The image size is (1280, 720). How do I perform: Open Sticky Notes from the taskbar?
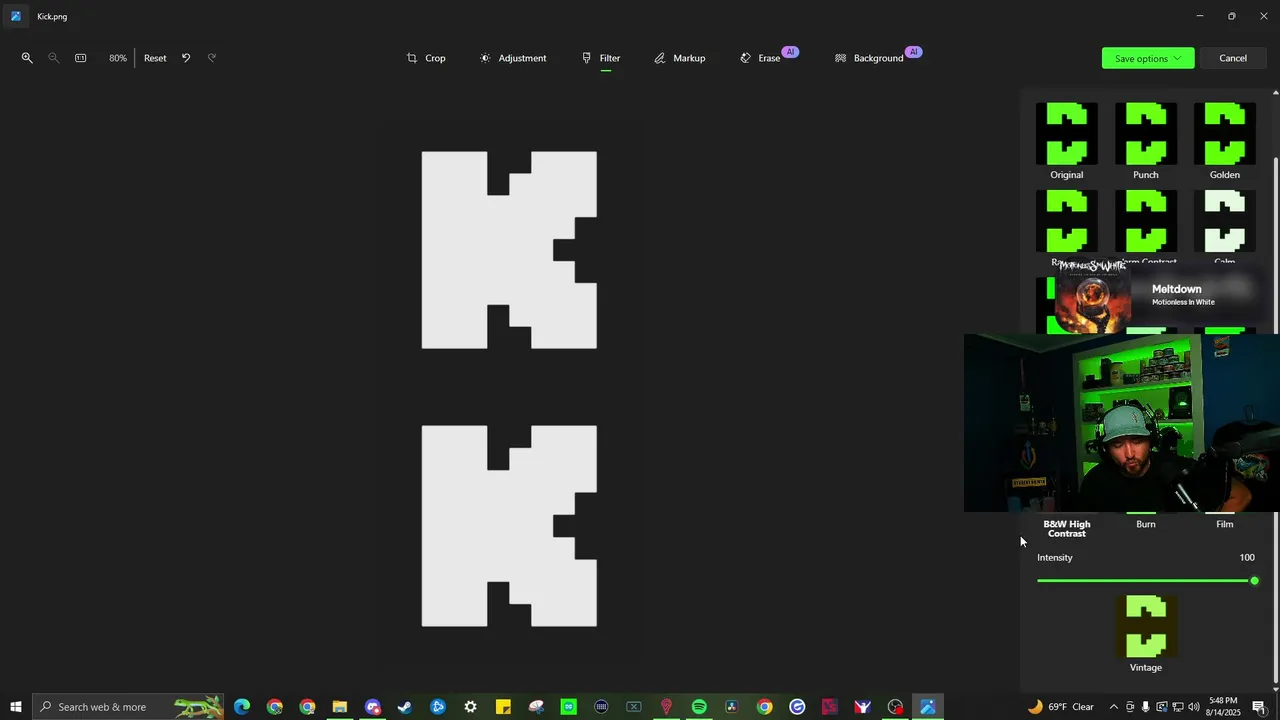503,707
